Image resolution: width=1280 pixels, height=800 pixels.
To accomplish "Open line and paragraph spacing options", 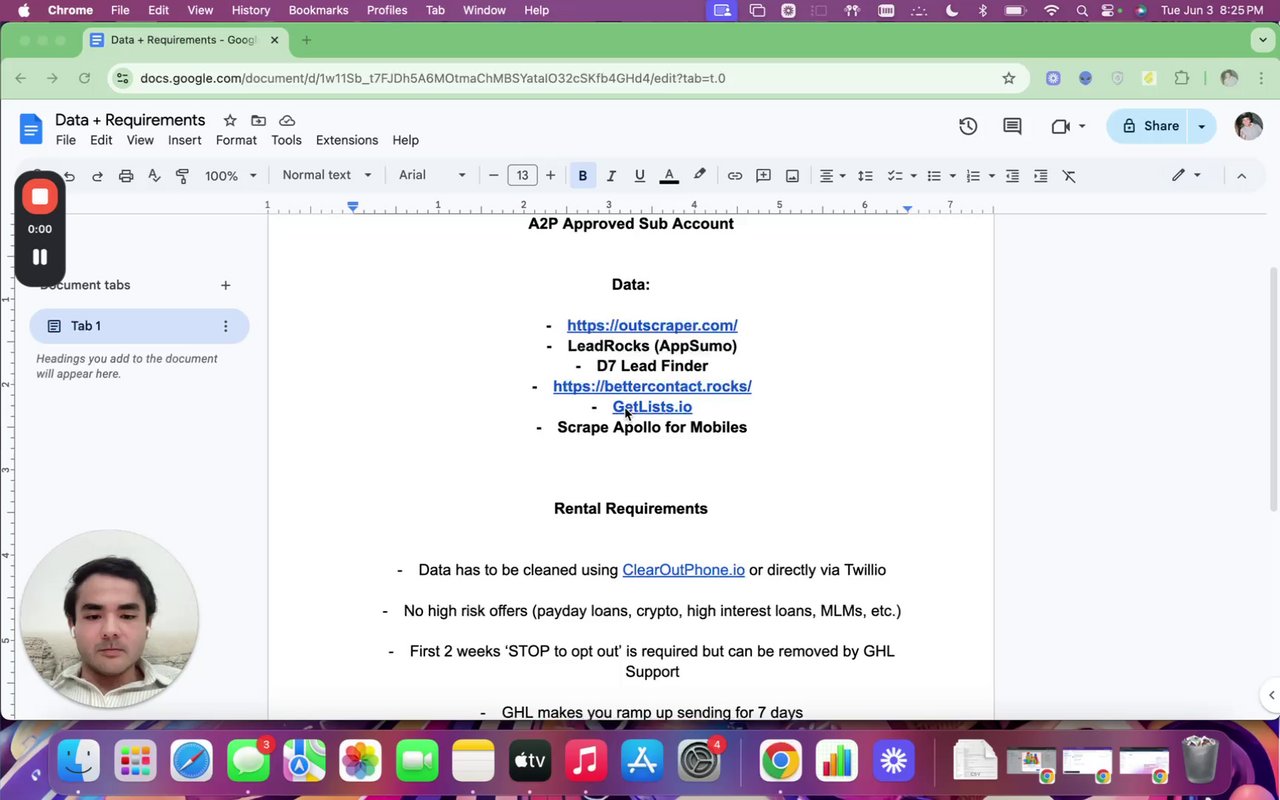I will pos(866,176).
